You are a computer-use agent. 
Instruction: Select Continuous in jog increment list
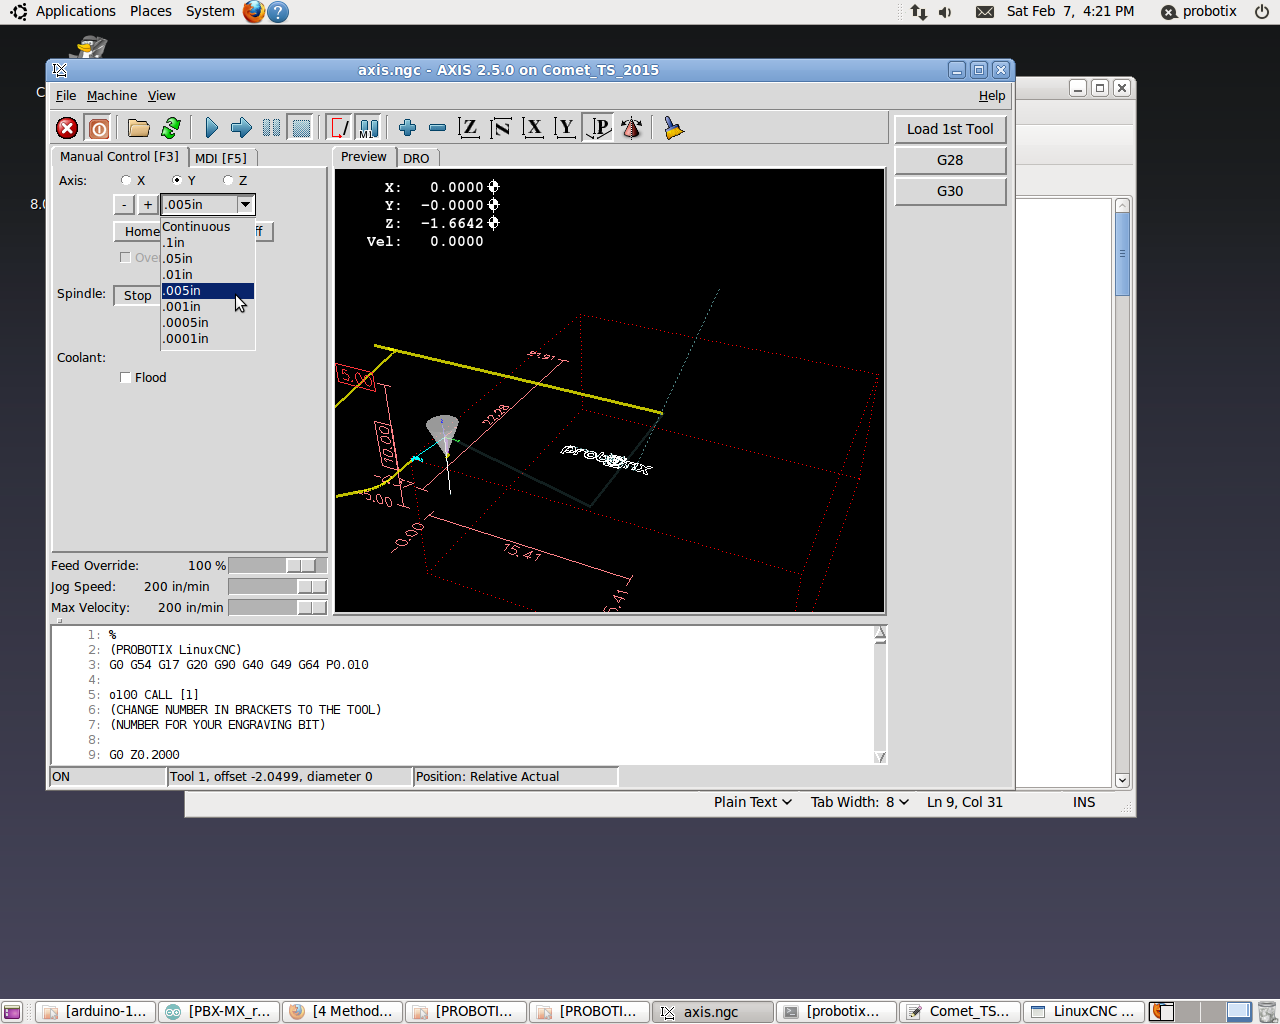[196, 227]
